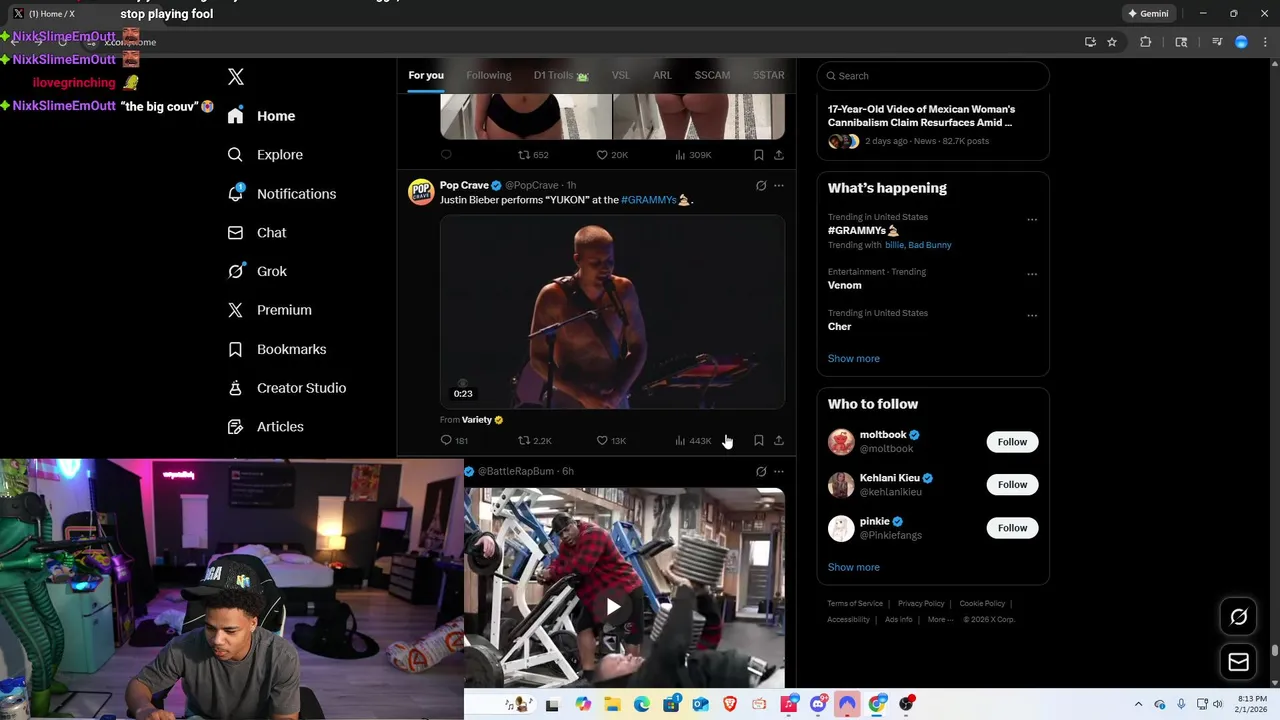Click the X logo in the sidebar
The height and width of the screenshot is (720, 1280).
[236, 77]
